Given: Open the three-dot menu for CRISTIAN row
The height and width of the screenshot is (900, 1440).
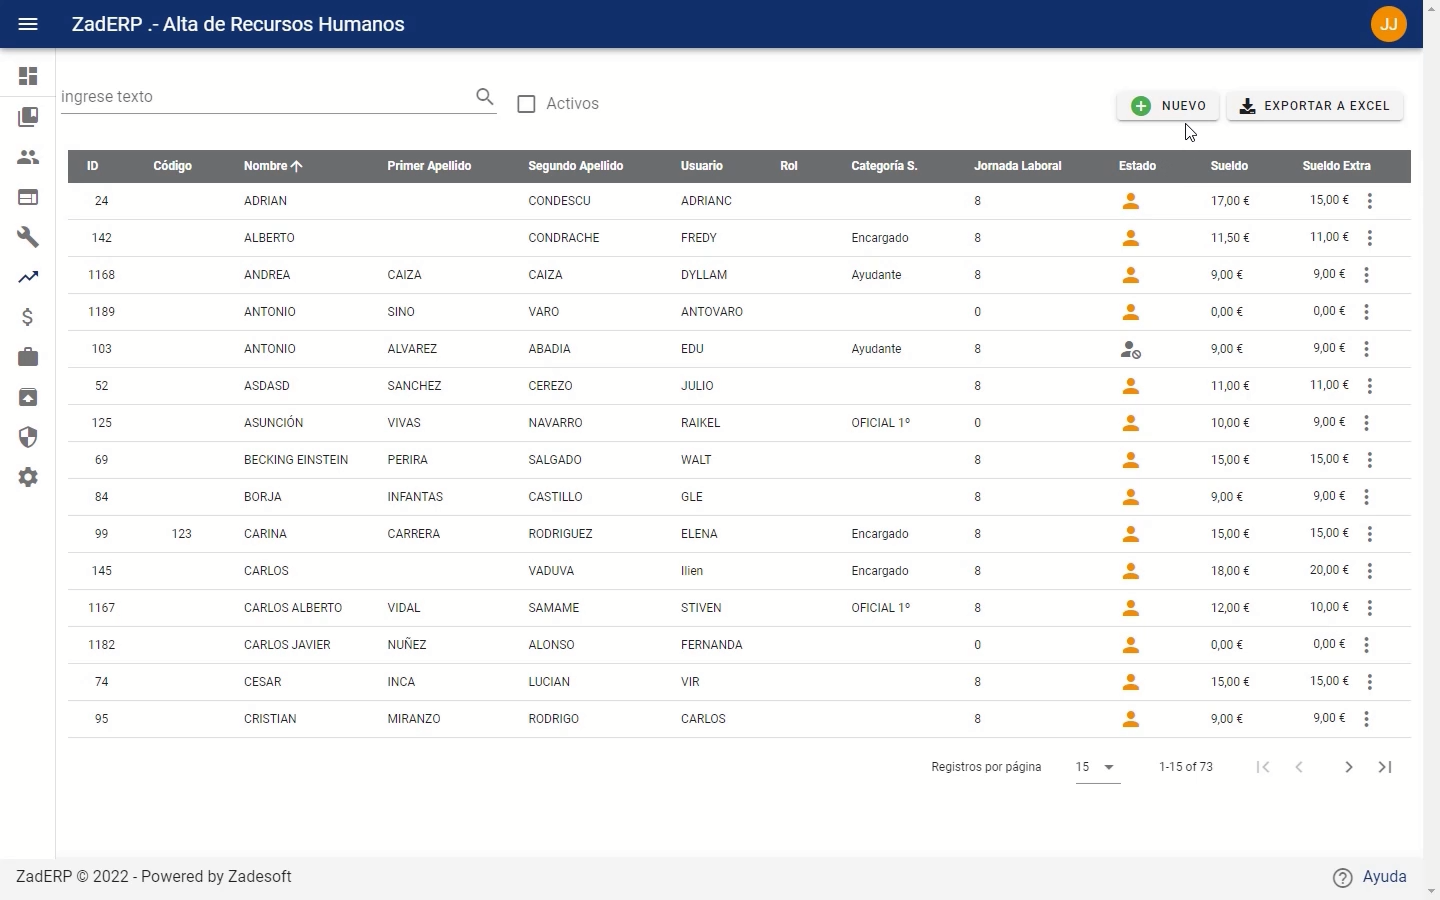Looking at the screenshot, I should [x=1367, y=719].
